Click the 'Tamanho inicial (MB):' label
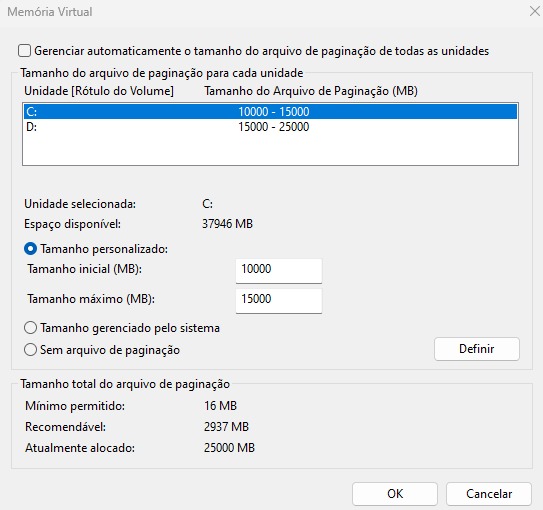 pyautogui.click(x=84, y=269)
